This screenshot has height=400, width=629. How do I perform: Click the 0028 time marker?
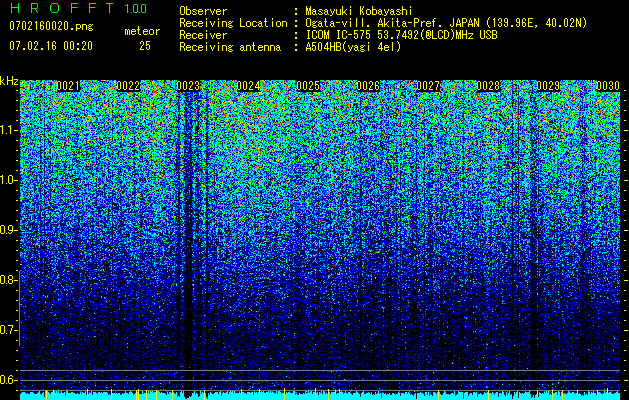[488, 86]
